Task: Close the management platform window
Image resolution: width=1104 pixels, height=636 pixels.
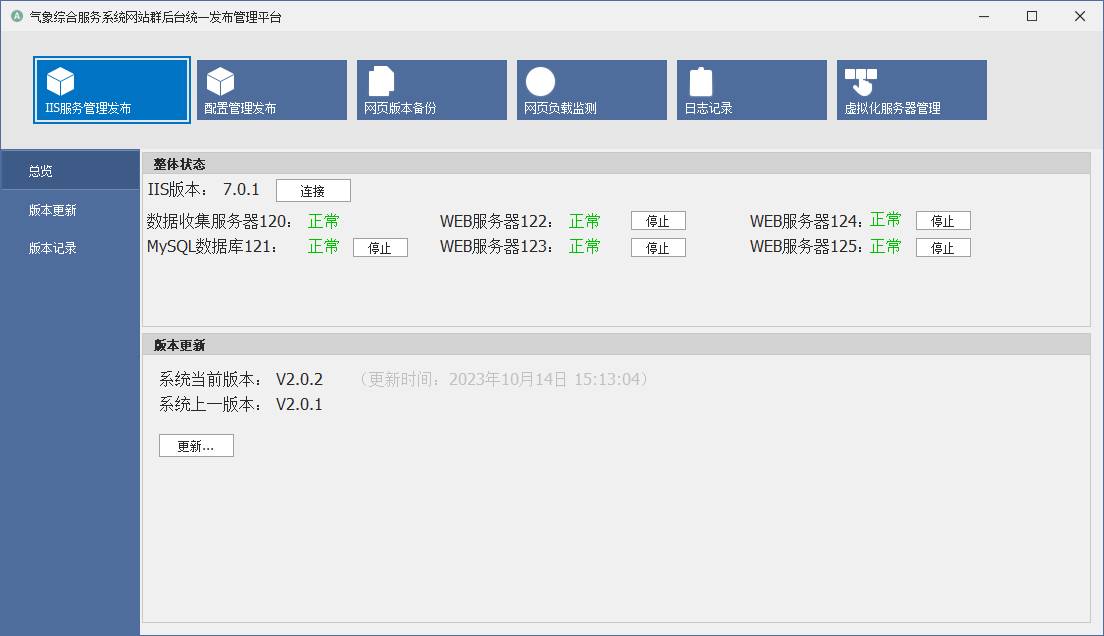Action: 1080,16
